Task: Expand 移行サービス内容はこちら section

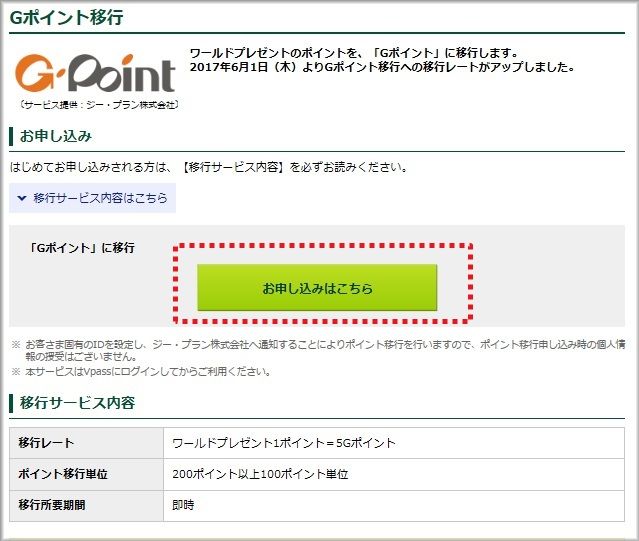Action: pyautogui.click(x=93, y=198)
